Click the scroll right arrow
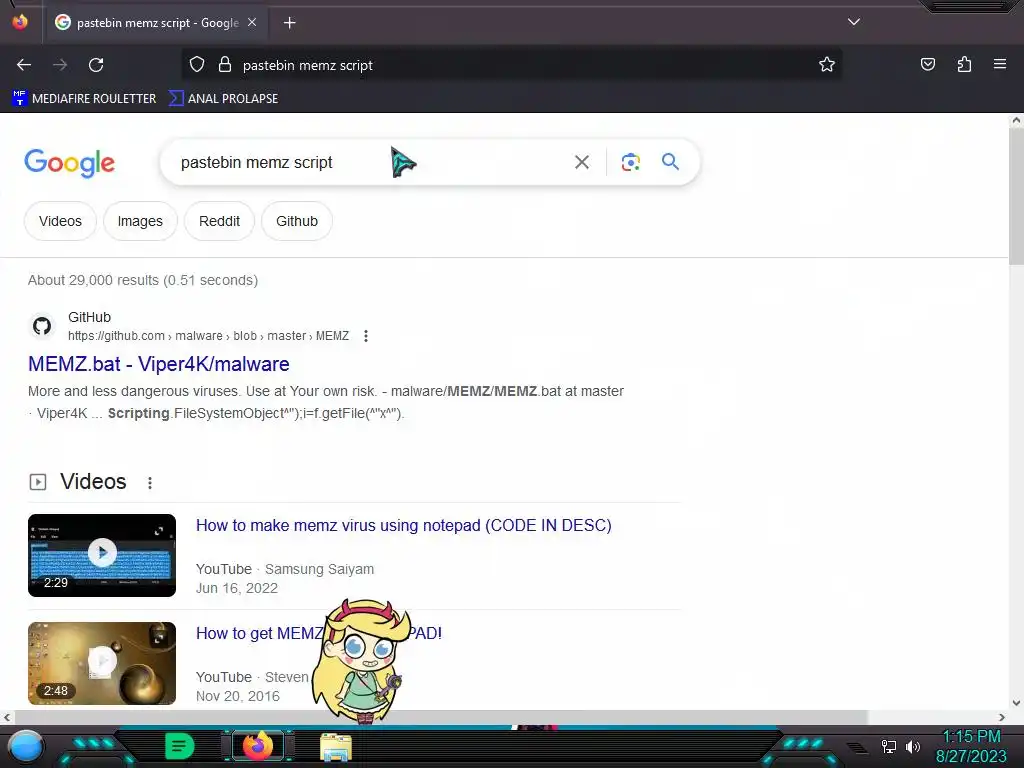 click(x=1002, y=717)
